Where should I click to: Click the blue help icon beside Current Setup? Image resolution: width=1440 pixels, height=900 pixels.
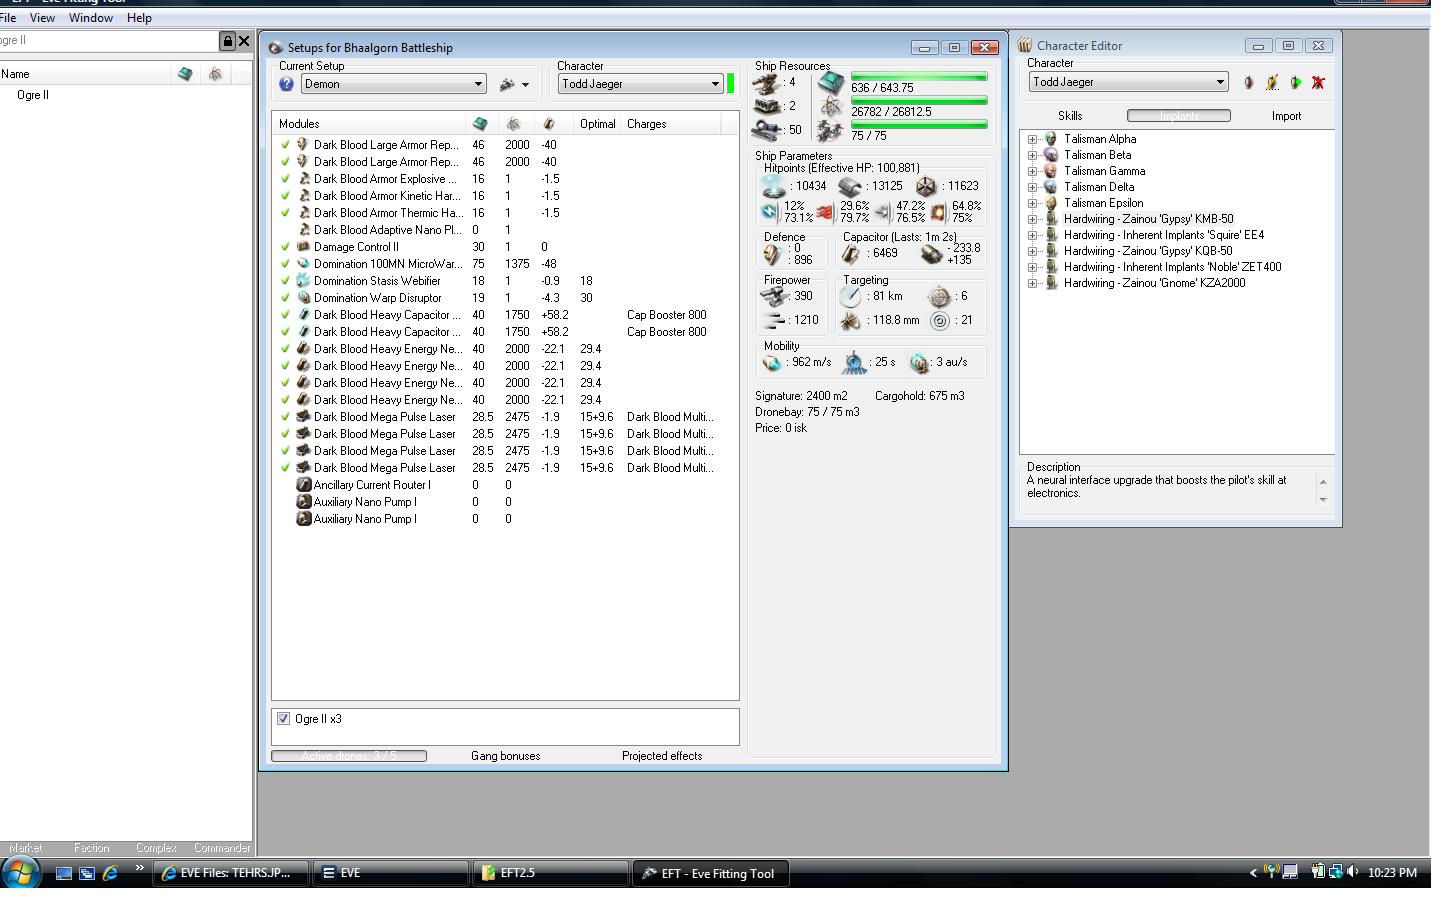pyautogui.click(x=286, y=84)
